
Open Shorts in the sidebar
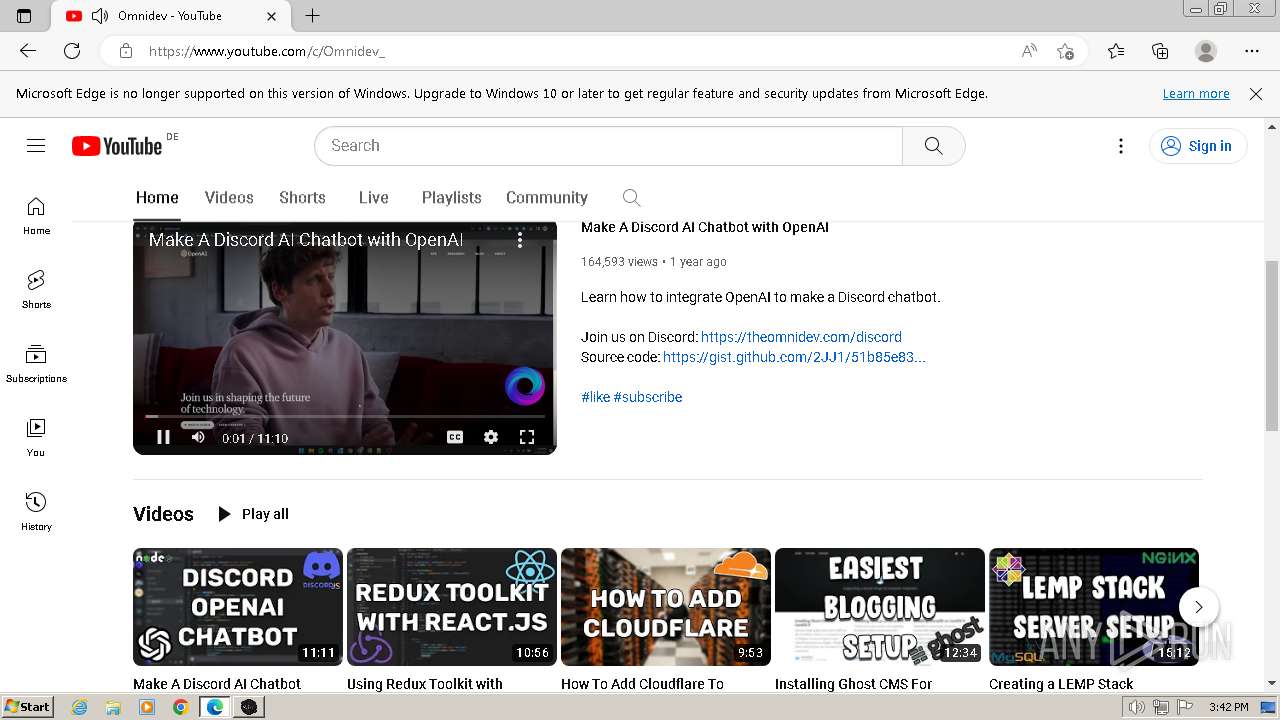[x=36, y=289]
